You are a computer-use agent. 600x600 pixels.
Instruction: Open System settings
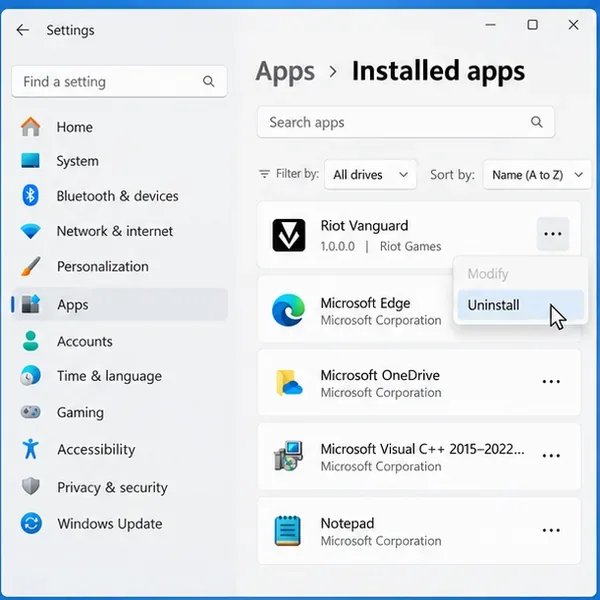click(120, 161)
